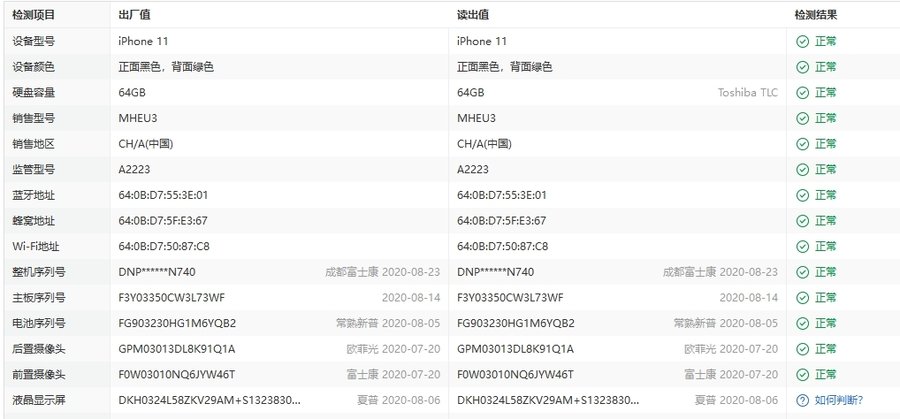Click the question mark icon in 液晶显示屏 row

coord(802,400)
